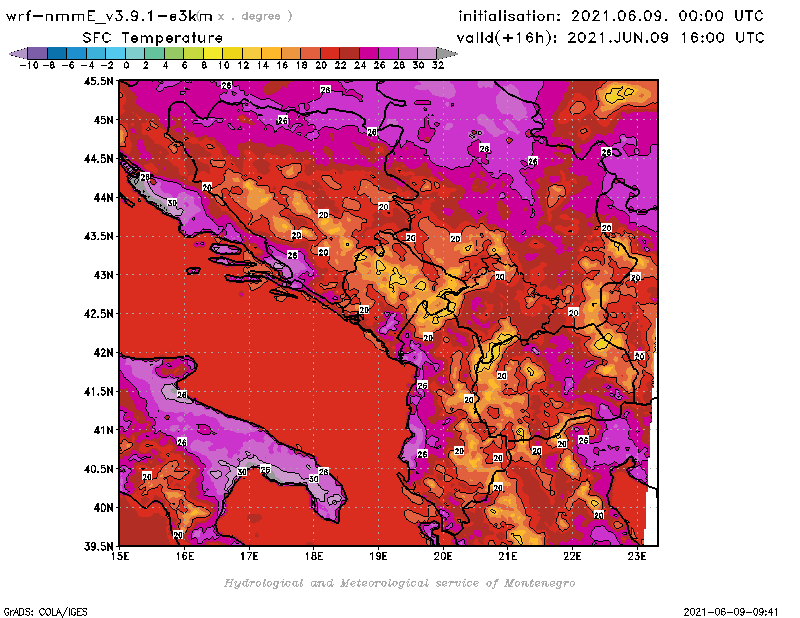Click the orange swatch between 14 and 16

click(271, 53)
